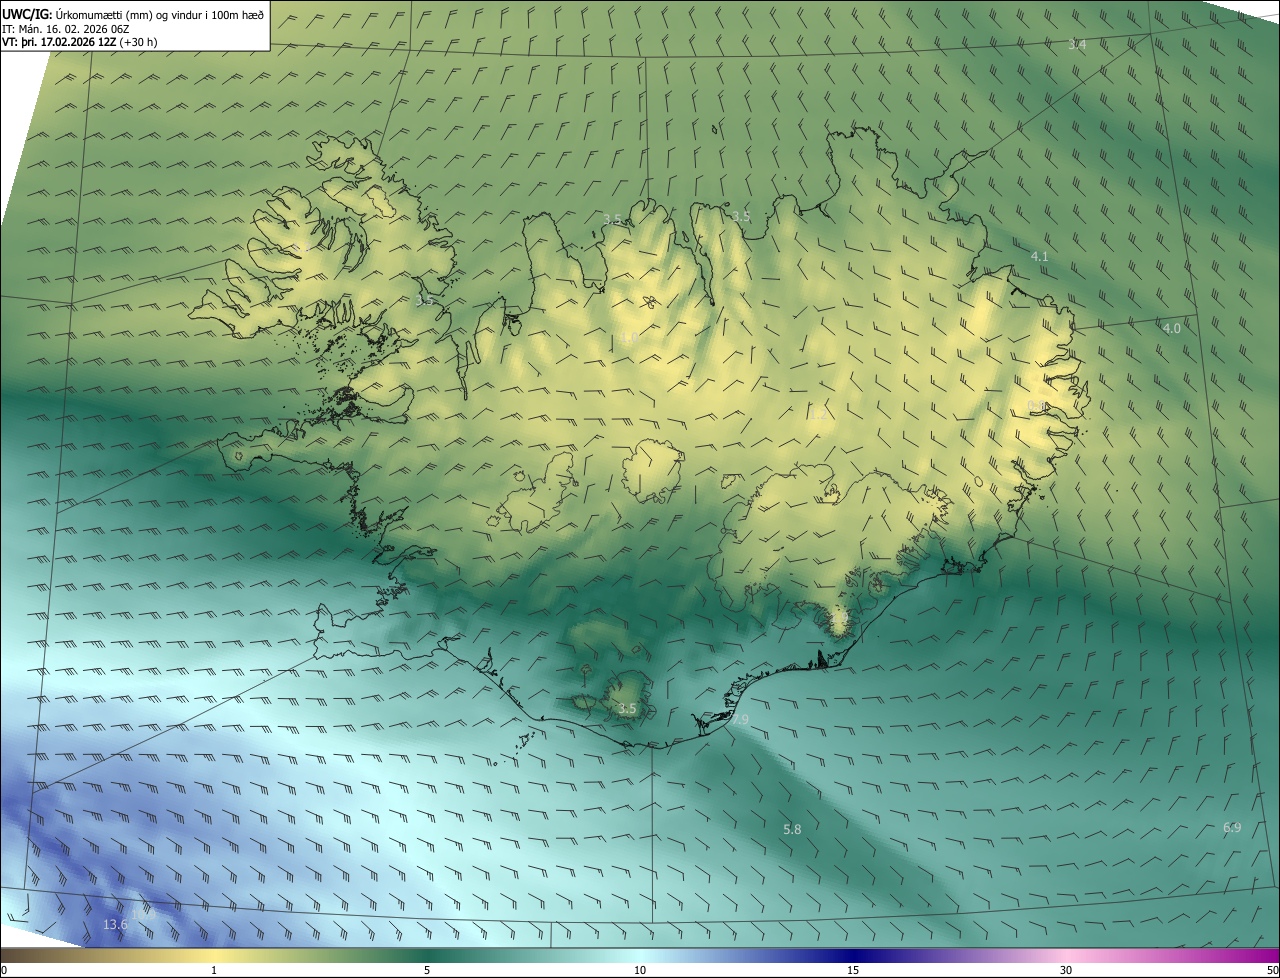
Task: Select the 5.8 value label over the ocean
Action: (792, 829)
